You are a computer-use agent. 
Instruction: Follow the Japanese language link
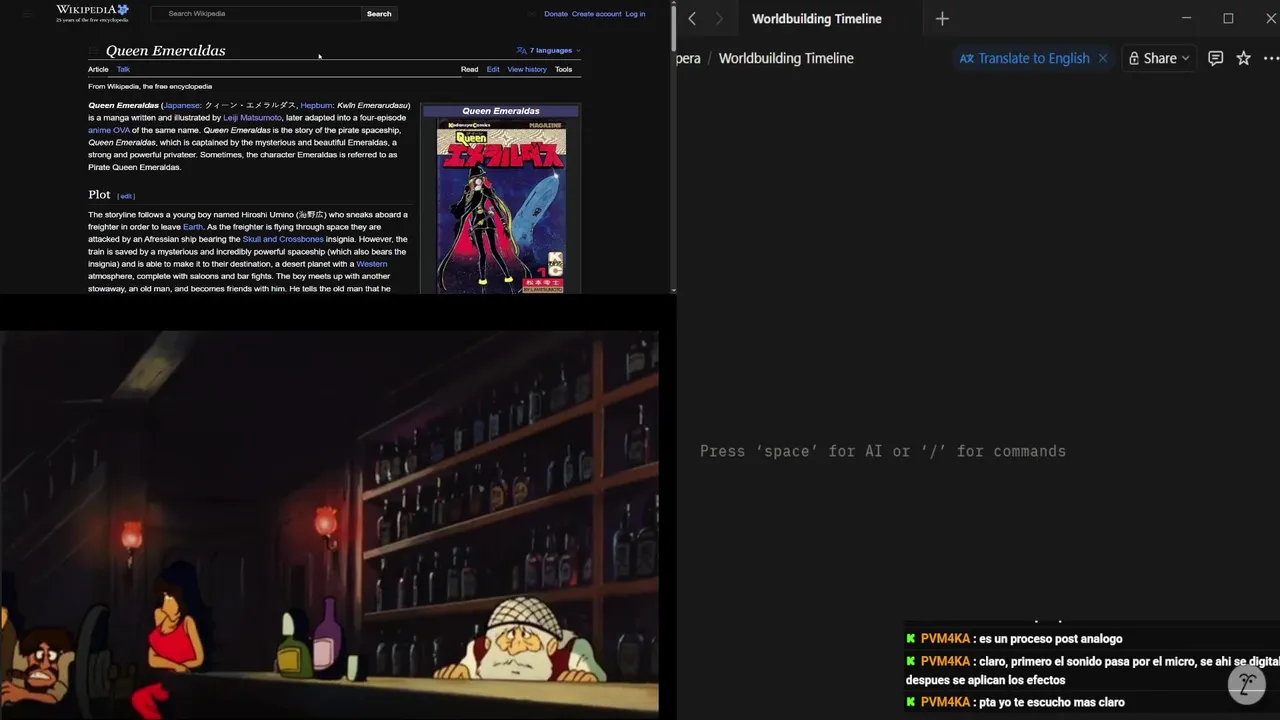point(182,105)
